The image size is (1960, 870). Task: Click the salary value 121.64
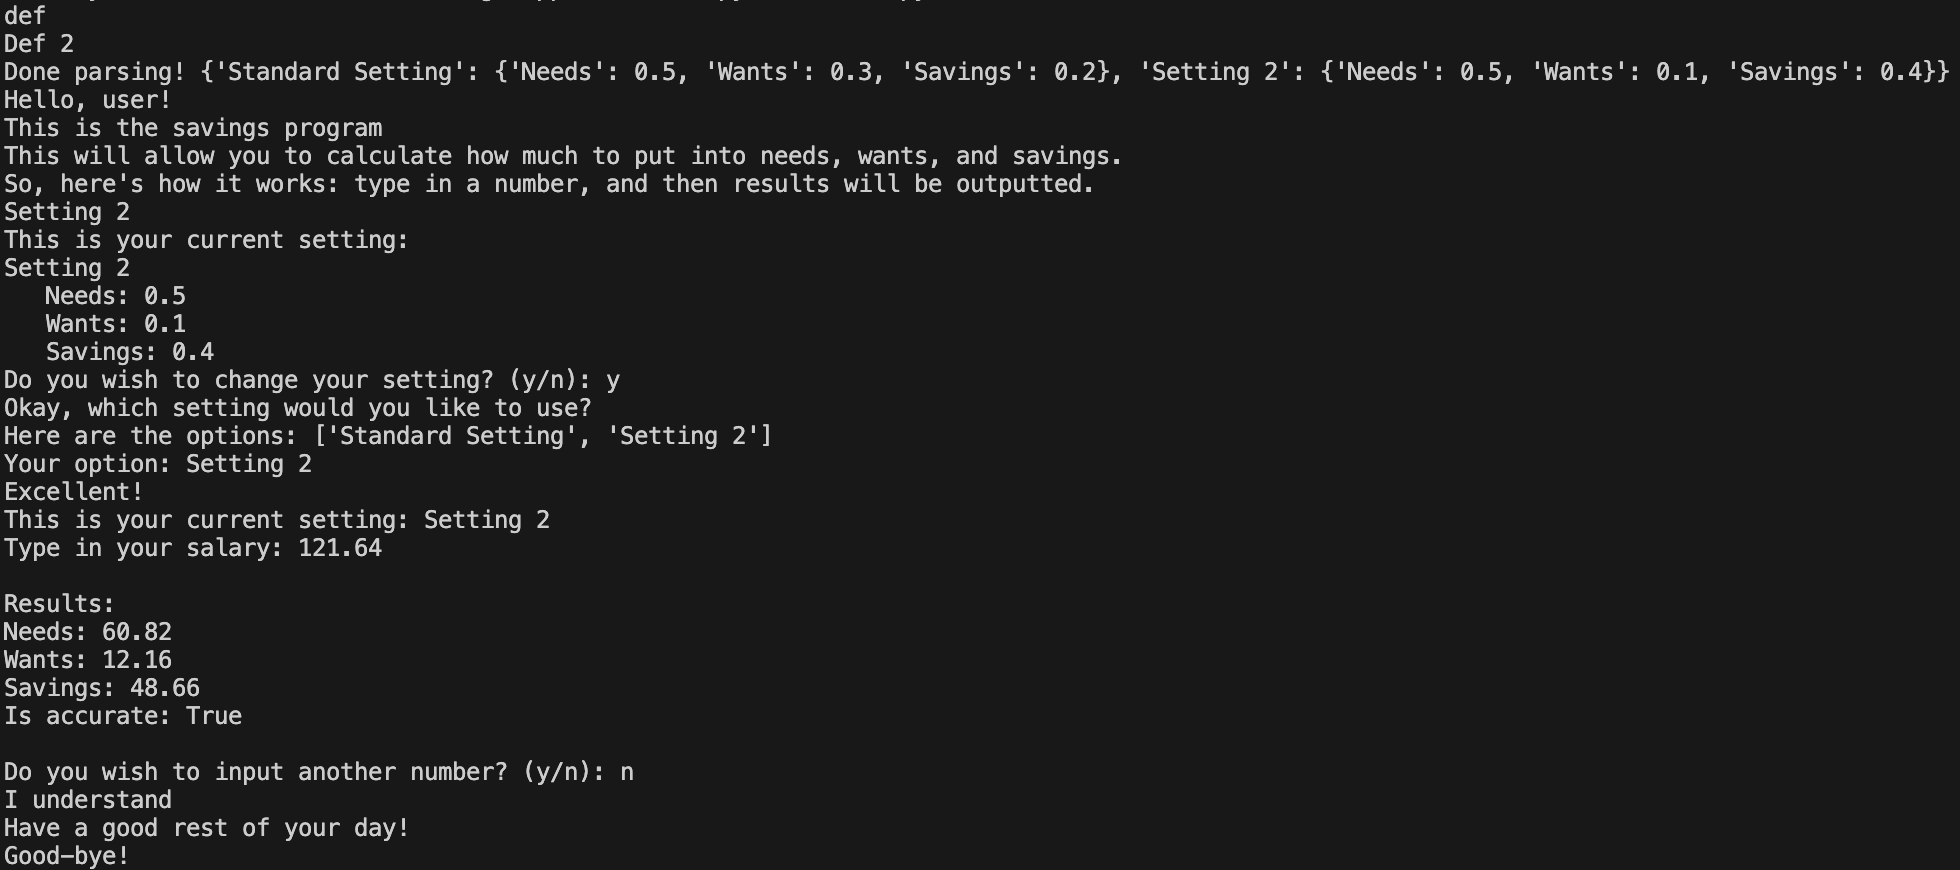(340, 548)
